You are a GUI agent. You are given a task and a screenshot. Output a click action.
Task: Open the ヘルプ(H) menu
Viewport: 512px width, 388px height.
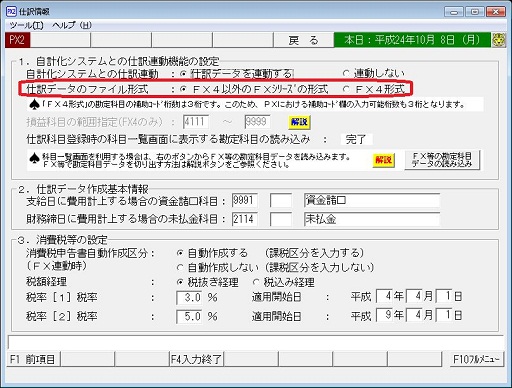point(72,25)
